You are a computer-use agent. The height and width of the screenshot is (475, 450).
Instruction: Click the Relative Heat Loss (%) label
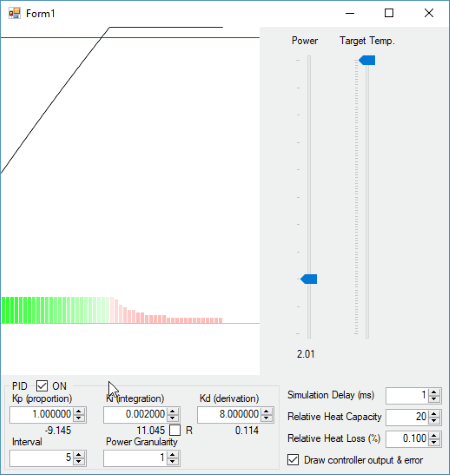(x=334, y=439)
